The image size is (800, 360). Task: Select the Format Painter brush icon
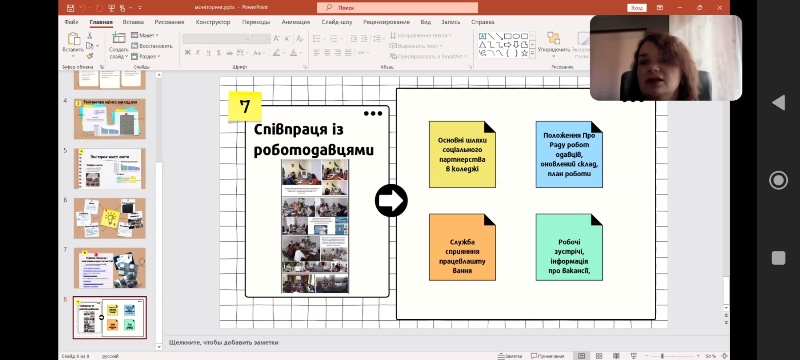(89, 56)
